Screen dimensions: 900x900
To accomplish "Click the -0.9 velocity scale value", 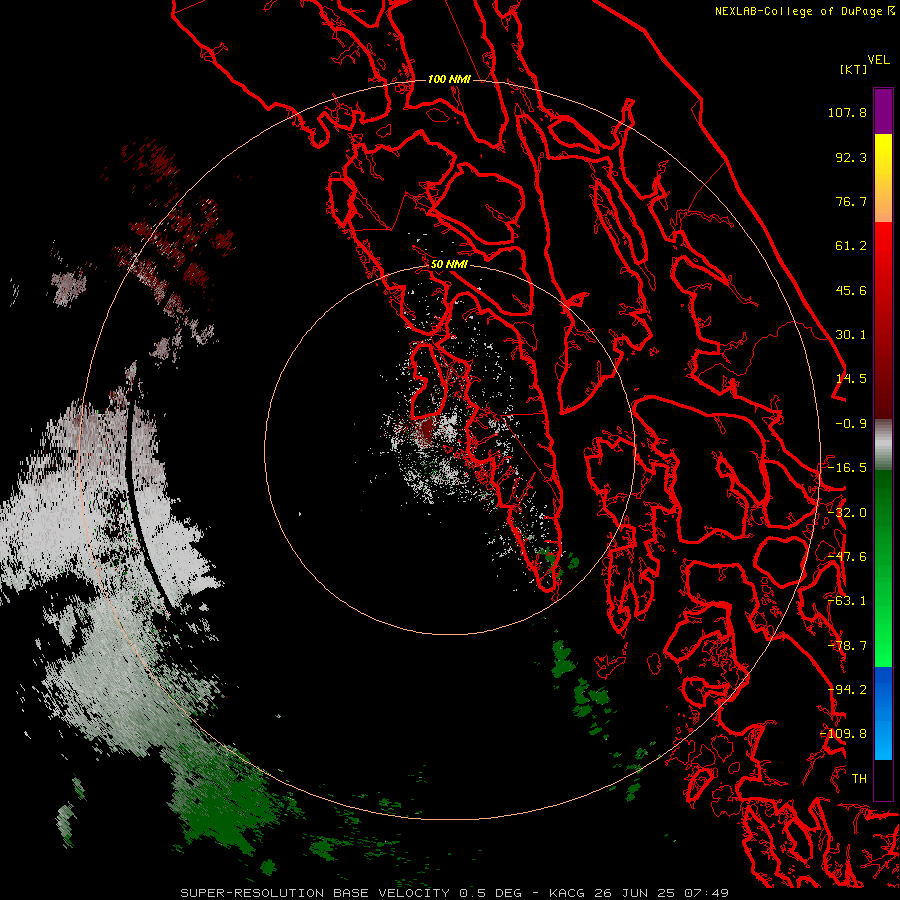I will [x=851, y=424].
